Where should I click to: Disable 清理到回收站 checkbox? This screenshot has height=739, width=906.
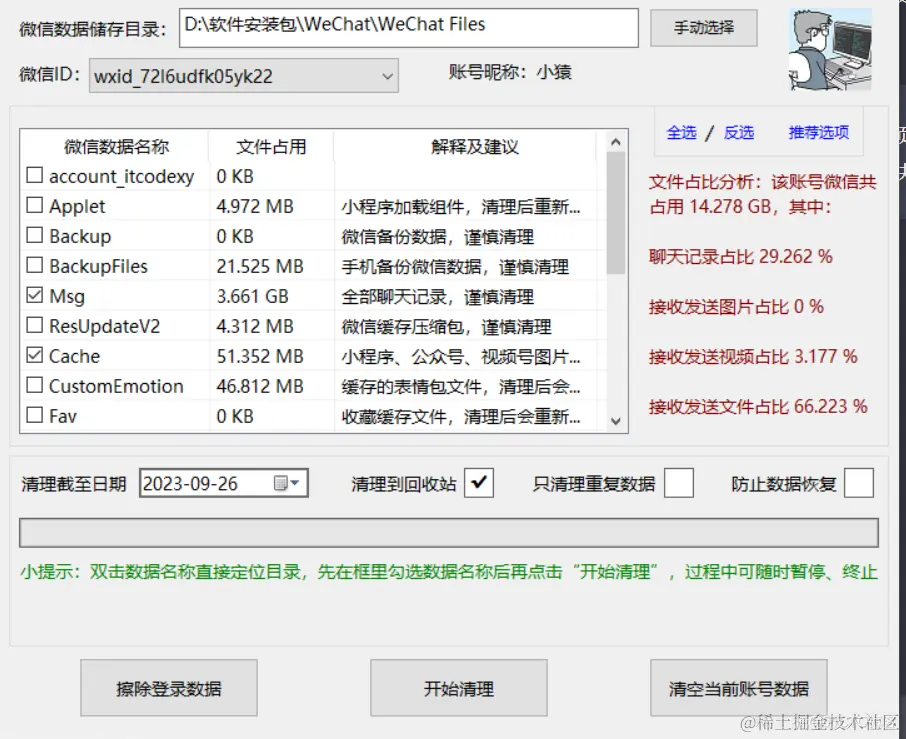pyautogui.click(x=479, y=483)
